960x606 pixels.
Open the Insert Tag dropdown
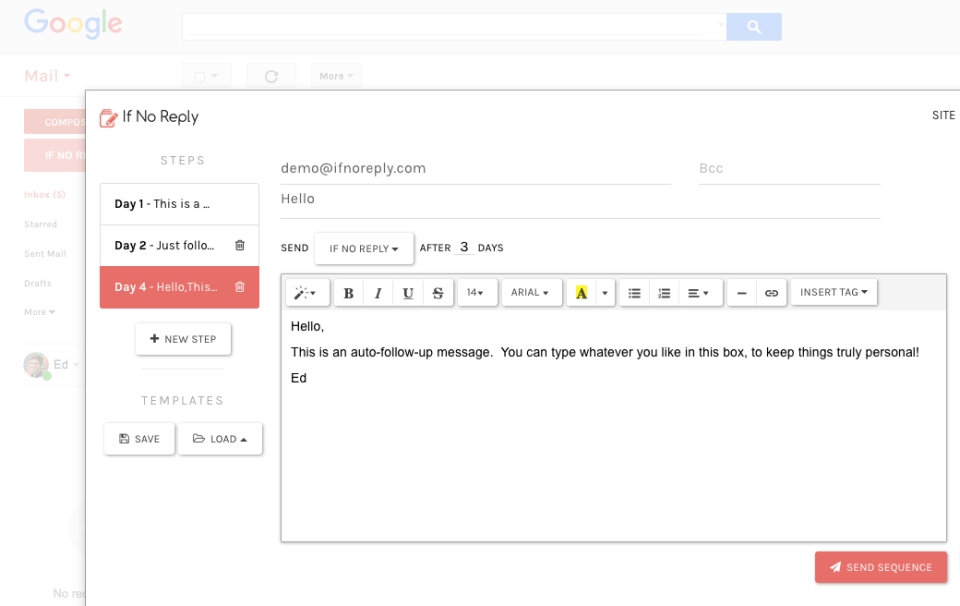coord(833,292)
